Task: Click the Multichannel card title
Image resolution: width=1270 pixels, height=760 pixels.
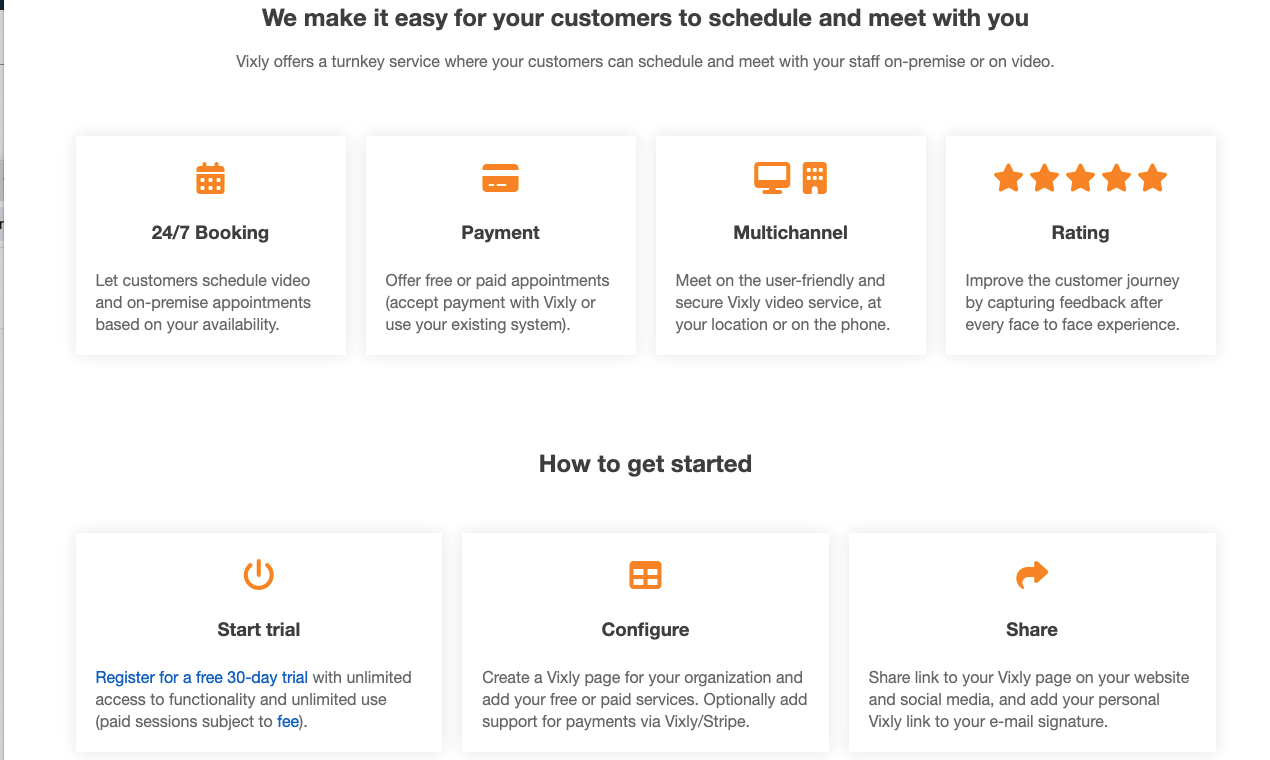Action: pyautogui.click(x=790, y=232)
